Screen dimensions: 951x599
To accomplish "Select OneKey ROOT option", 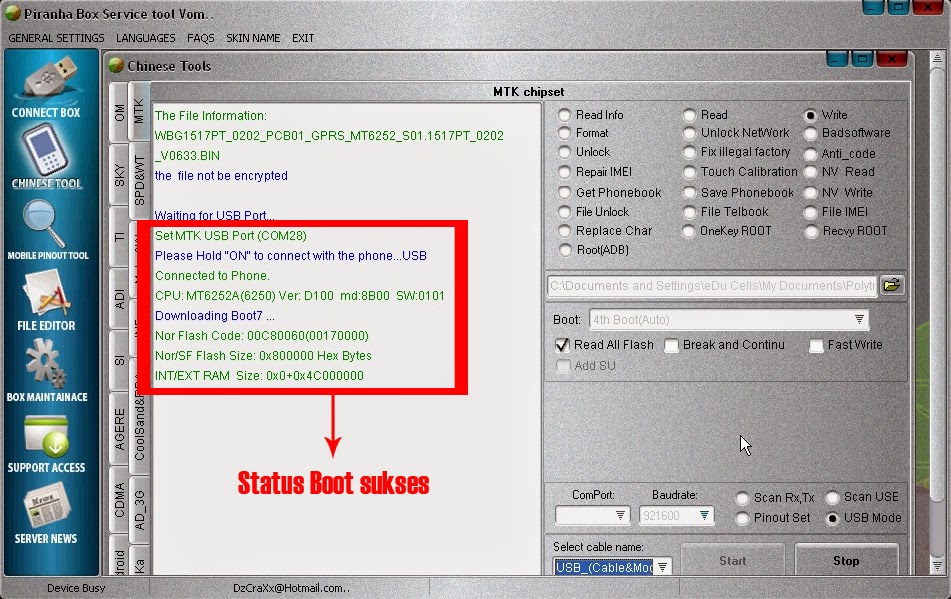I will click(688, 231).
